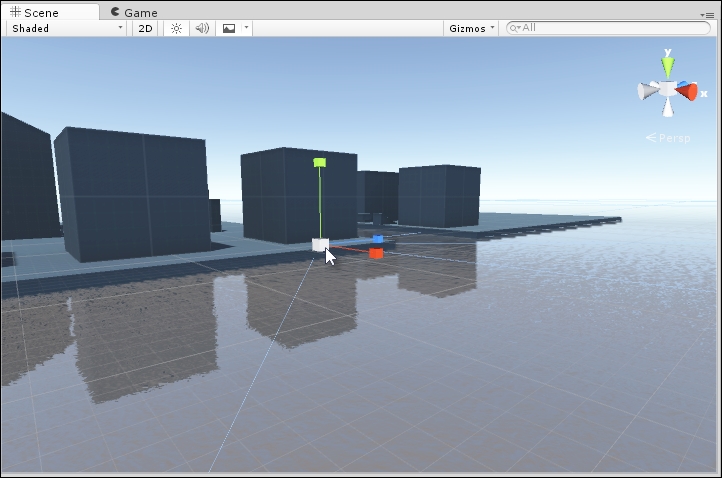Click the green Y-axis cone on orientation gizmo

(667, 67)
